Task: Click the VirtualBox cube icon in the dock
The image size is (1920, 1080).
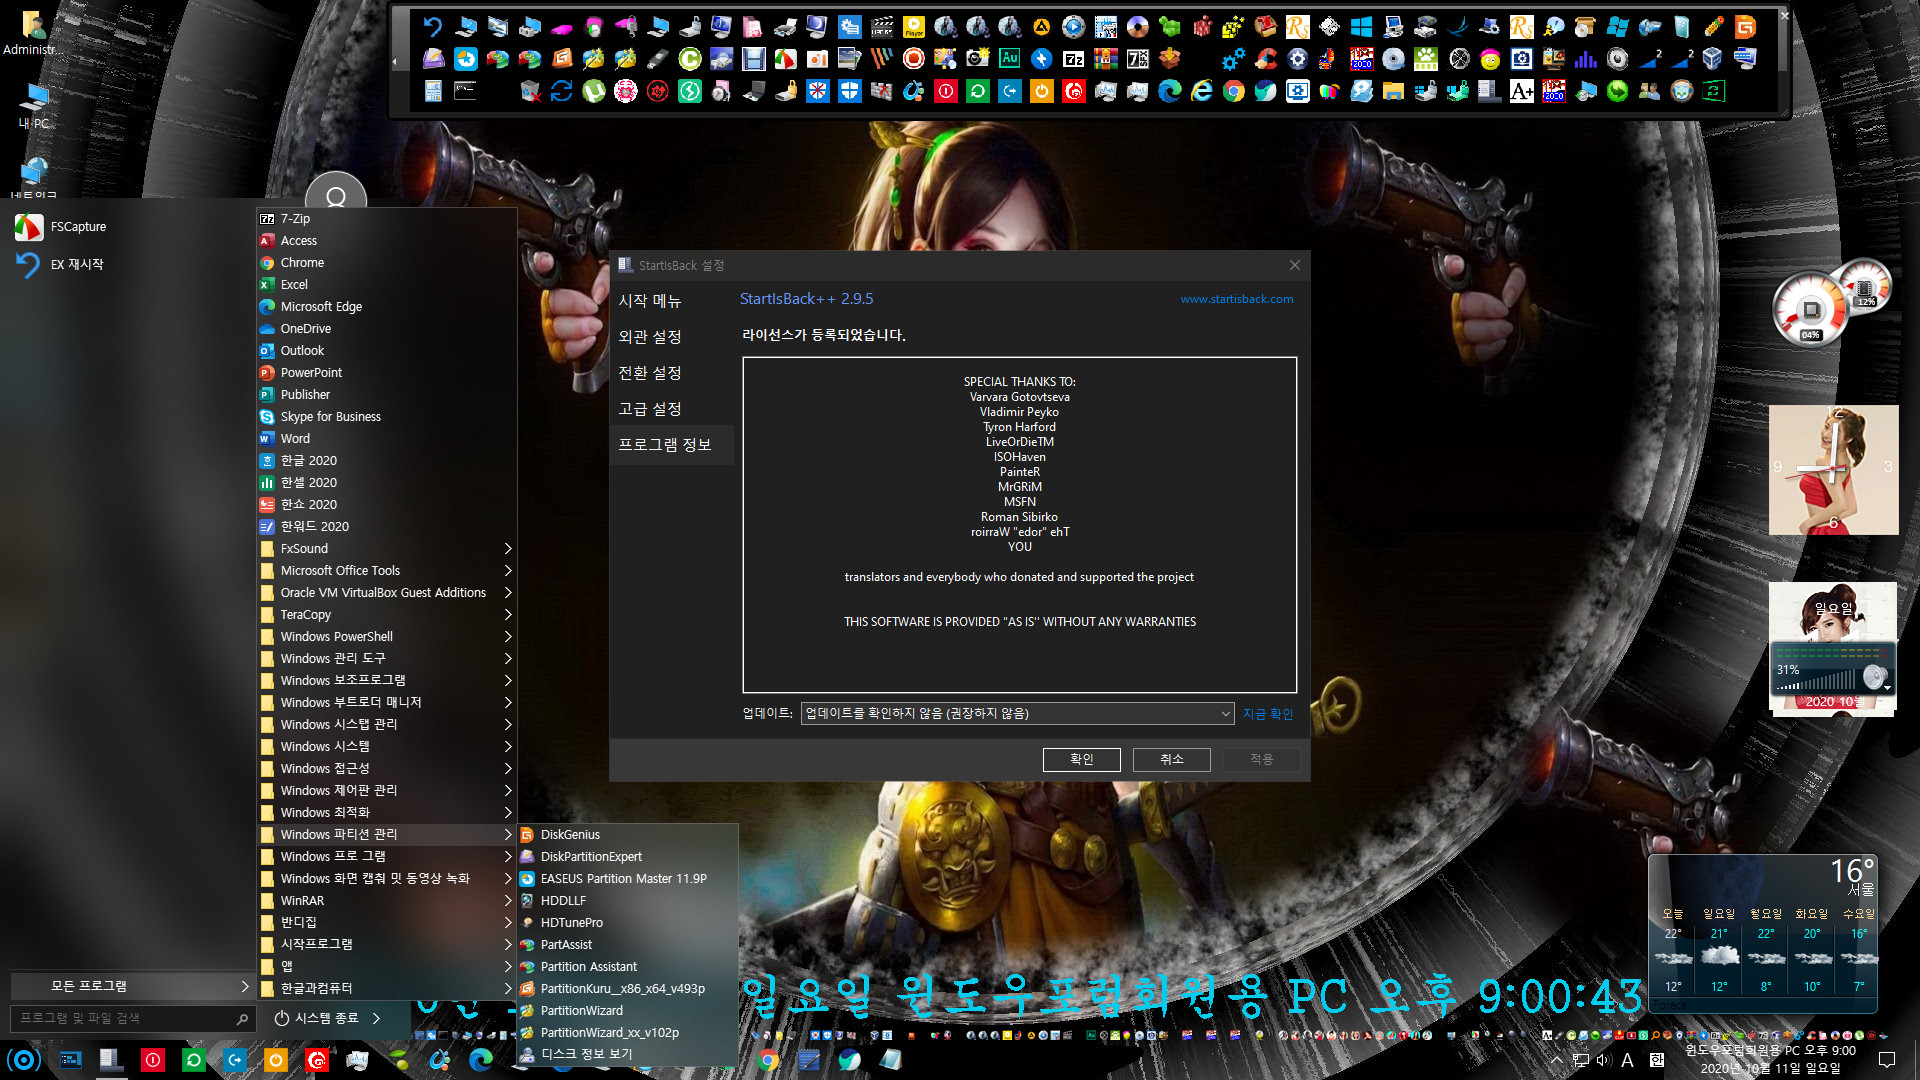Action: 1713,59
